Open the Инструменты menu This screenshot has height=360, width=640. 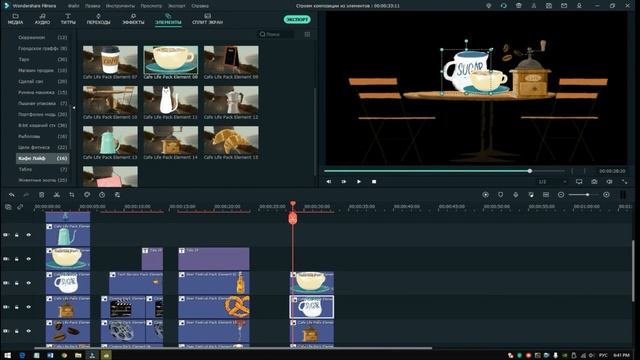[x=120, y=6]
